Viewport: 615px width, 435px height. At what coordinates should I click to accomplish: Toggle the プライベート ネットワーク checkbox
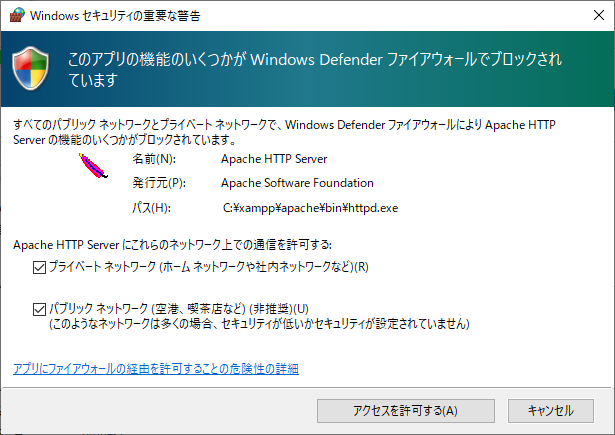[x=40, y=267]
